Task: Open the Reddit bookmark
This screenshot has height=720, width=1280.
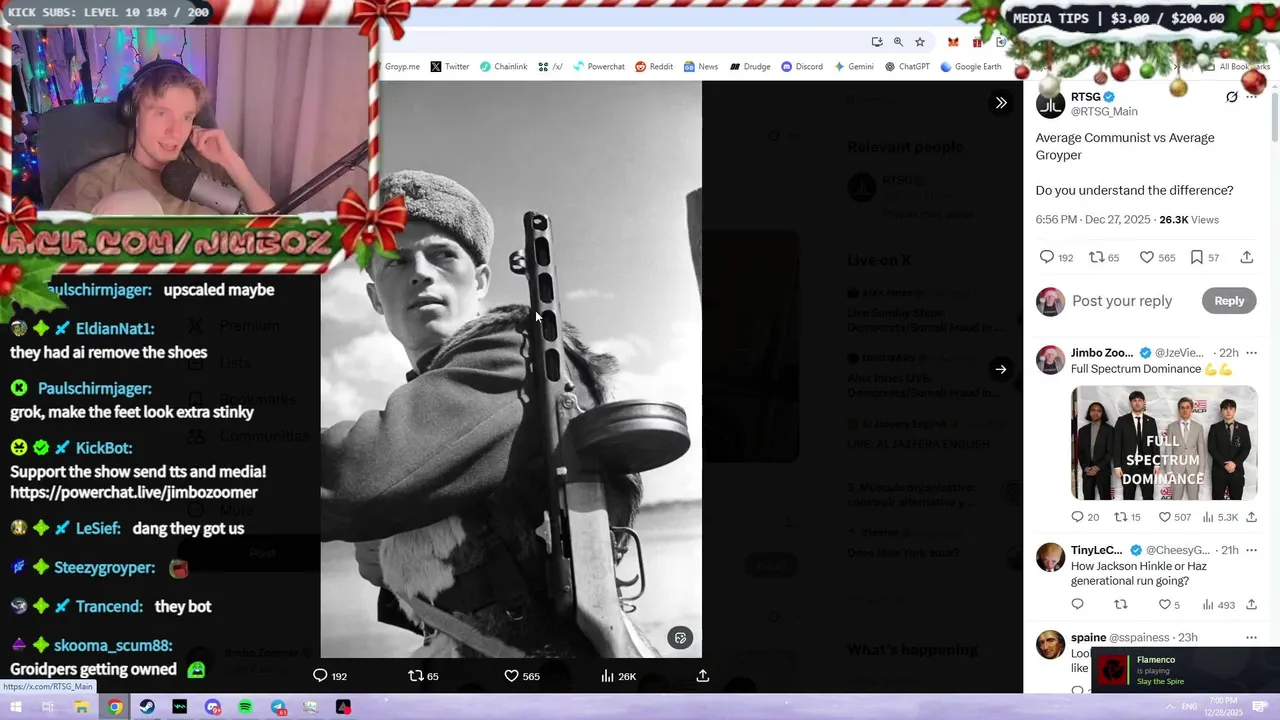Action: tap(654, 67)
